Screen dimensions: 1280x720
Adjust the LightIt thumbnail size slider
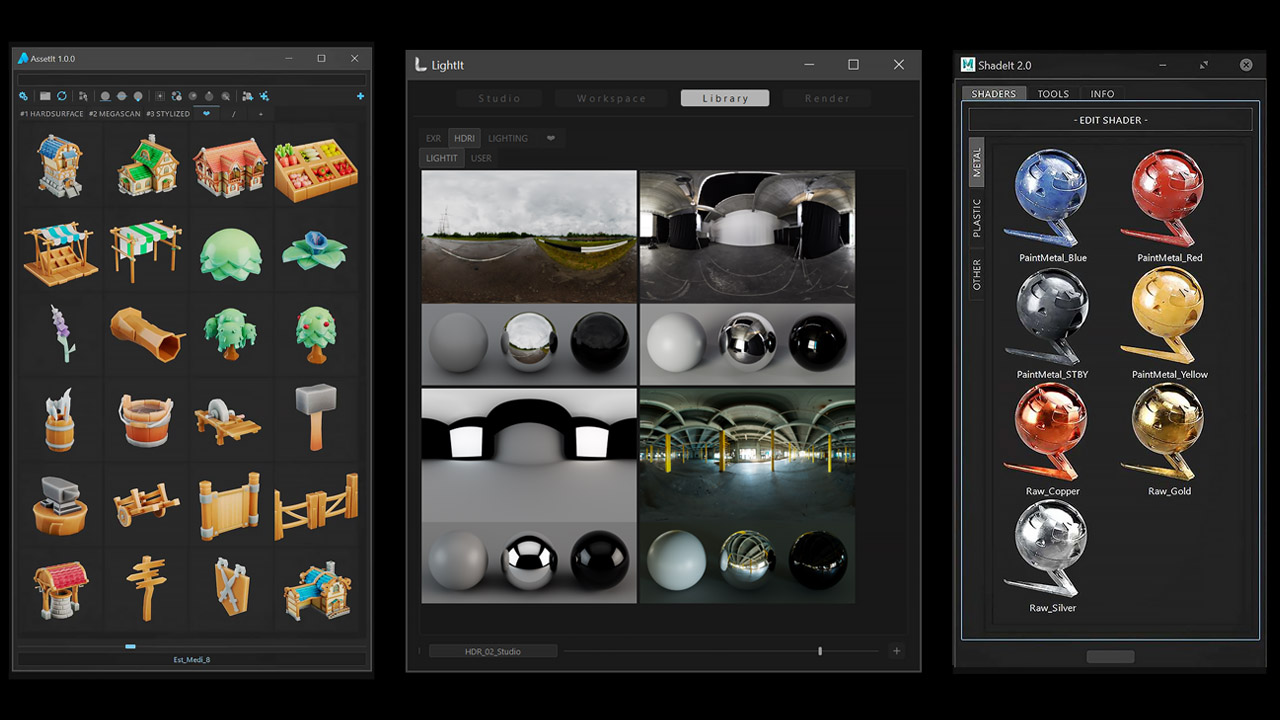pyautogui.click(x=820, y=651)
